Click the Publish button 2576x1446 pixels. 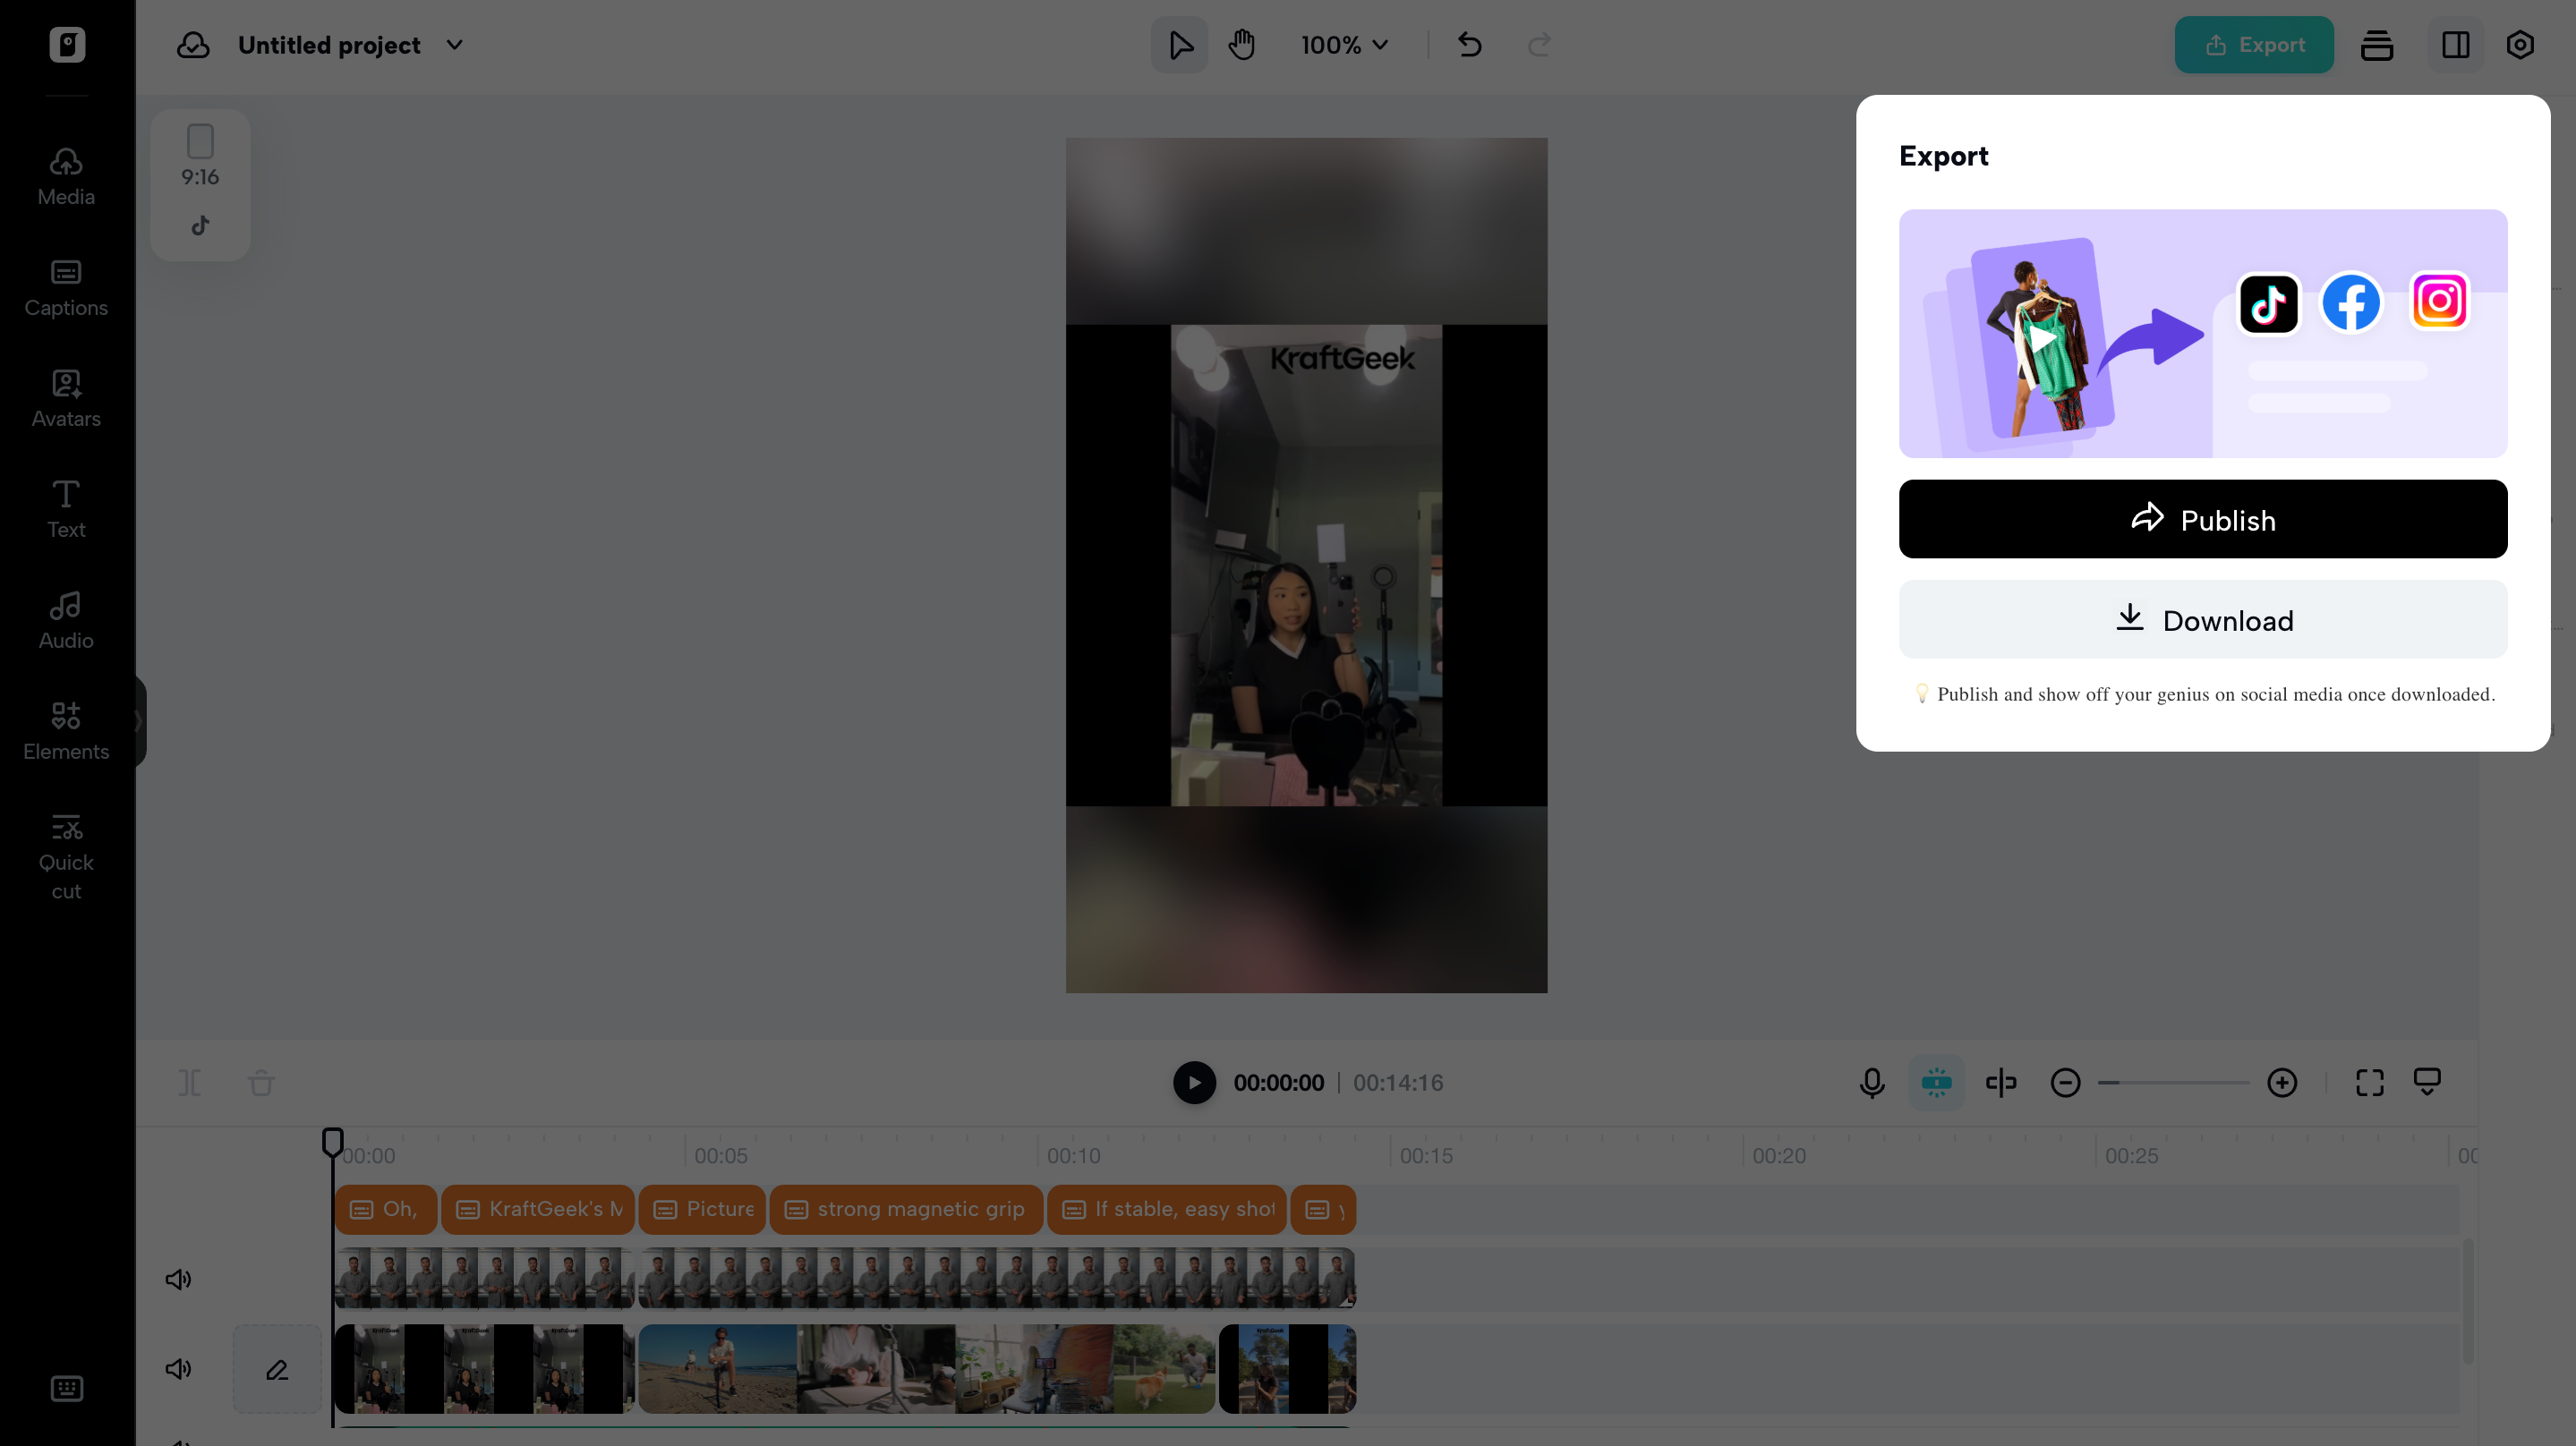(x=2202, y=519)
